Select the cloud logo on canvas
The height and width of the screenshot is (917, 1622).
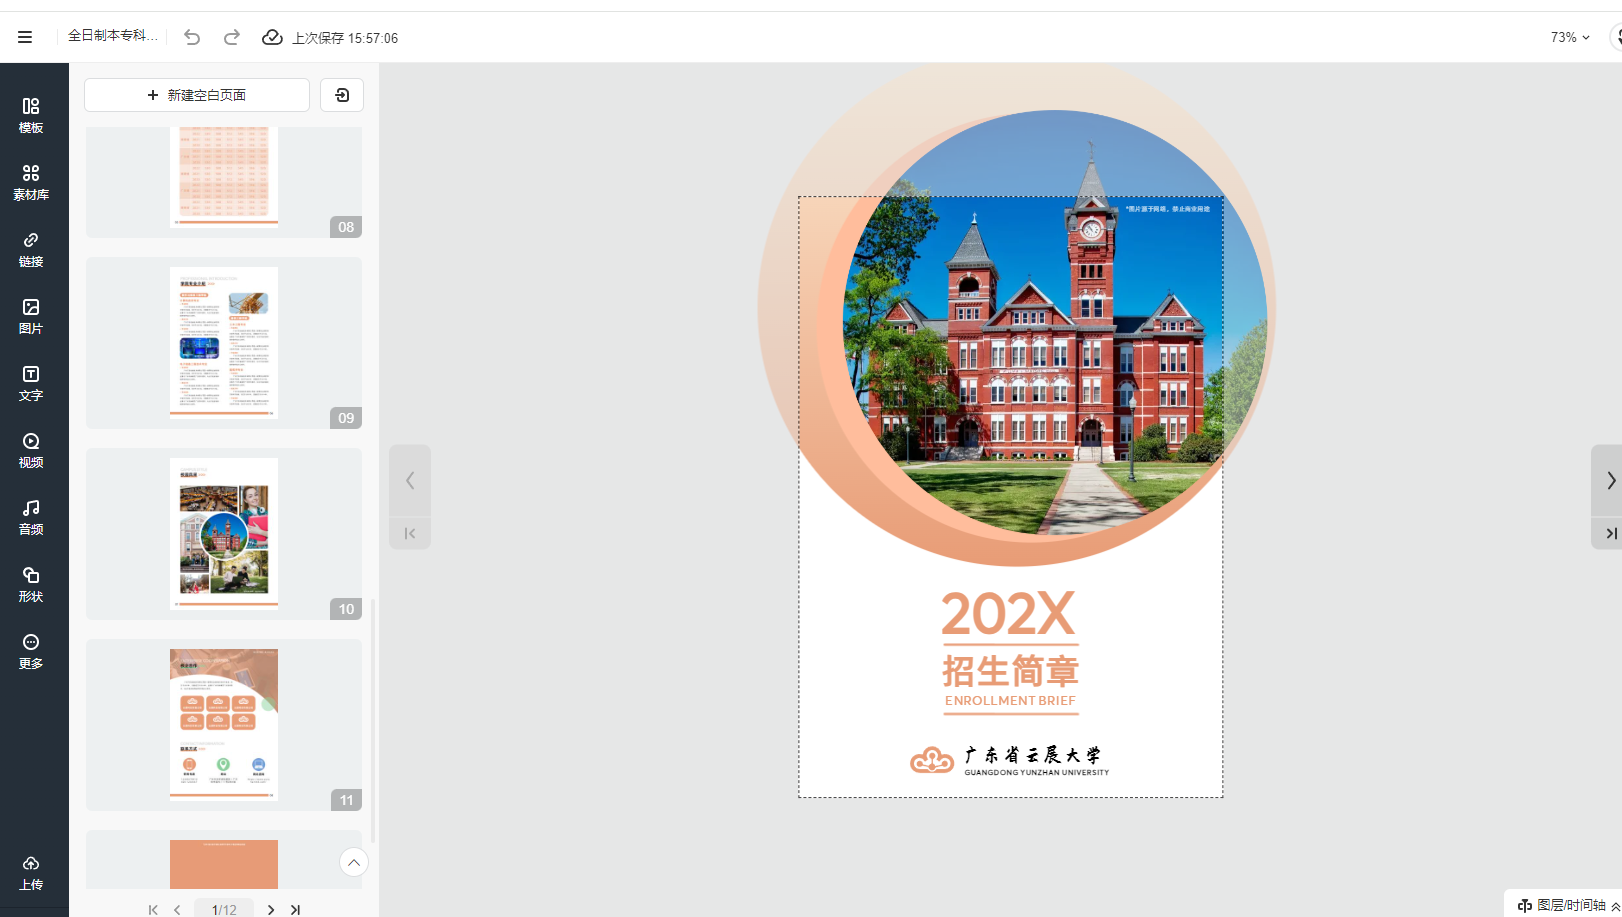[x=932, y=760]
